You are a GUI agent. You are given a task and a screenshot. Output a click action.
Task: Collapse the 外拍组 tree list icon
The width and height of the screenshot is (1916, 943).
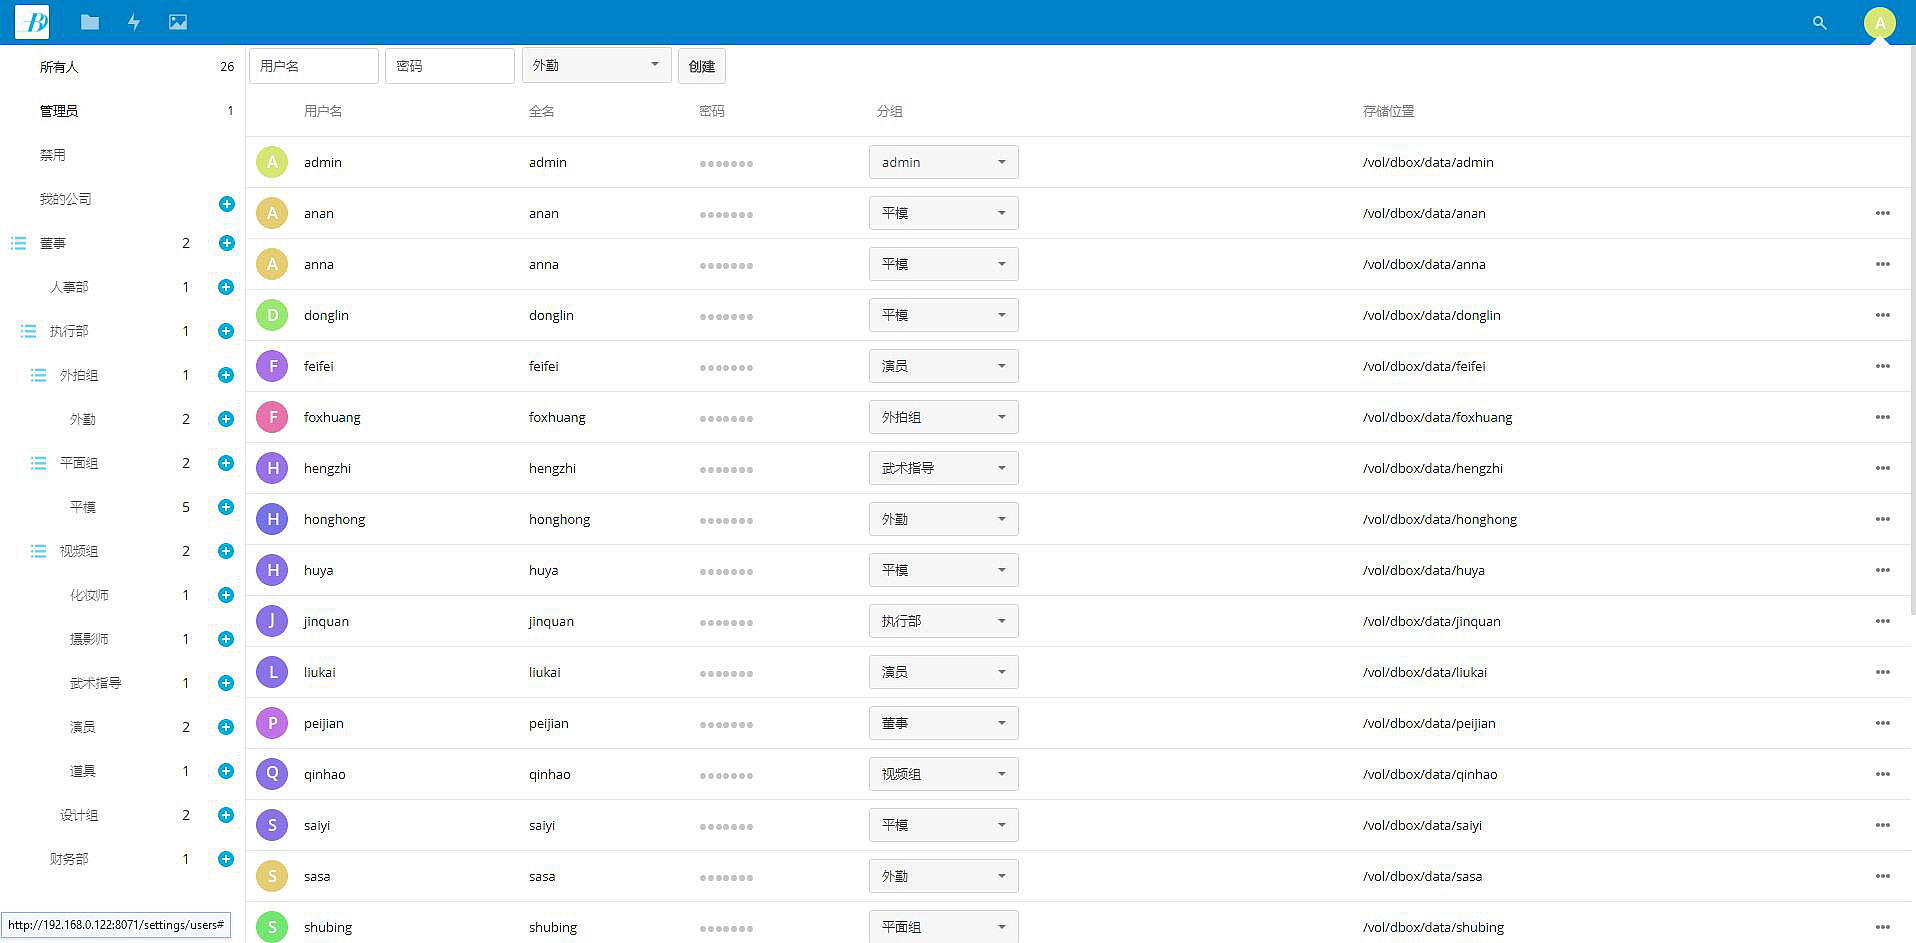(38, 375)
